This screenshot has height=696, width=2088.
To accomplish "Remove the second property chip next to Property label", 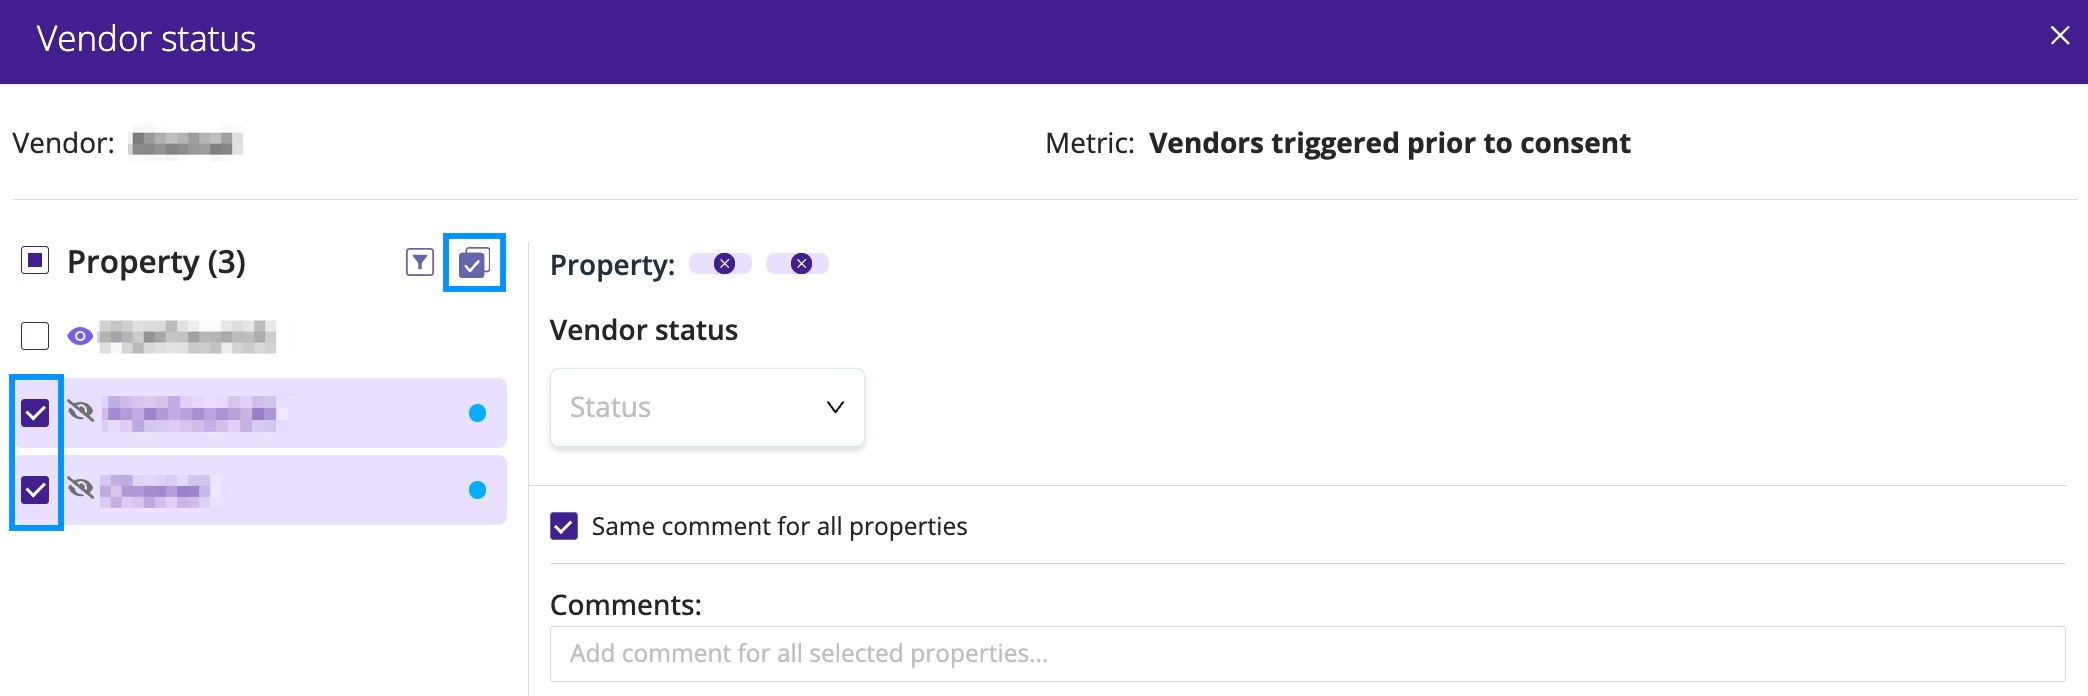I will pyautogui.click(x=799, y=263).
